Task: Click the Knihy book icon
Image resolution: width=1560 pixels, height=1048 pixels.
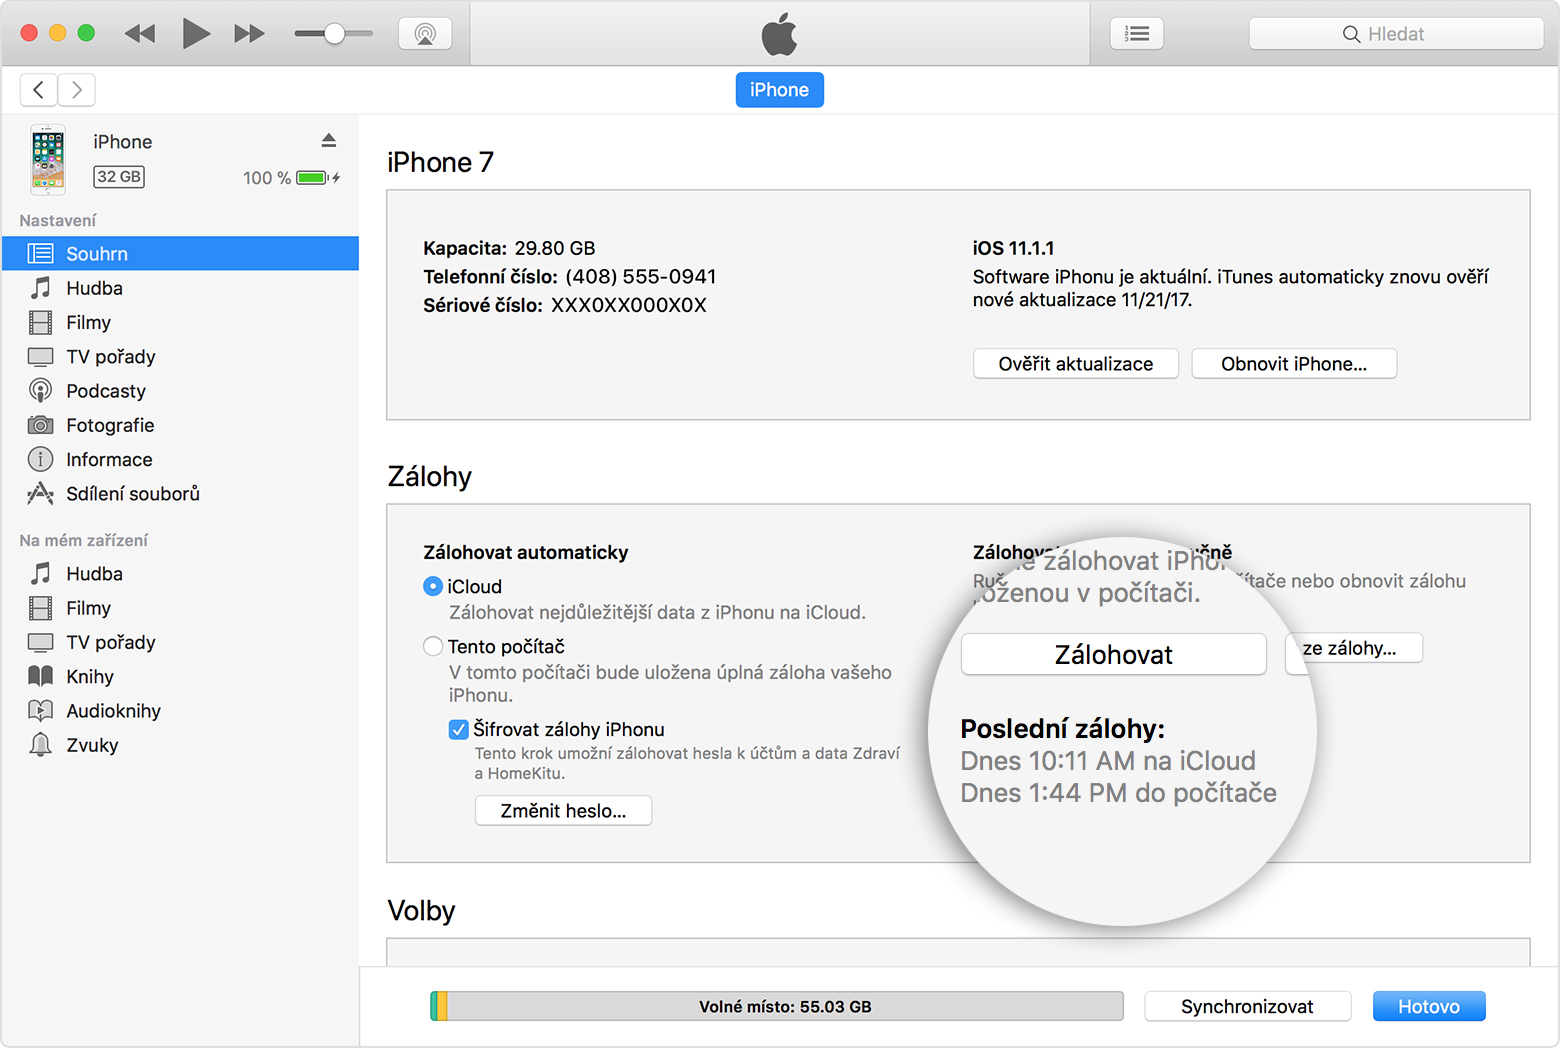Action: (40, 676)
